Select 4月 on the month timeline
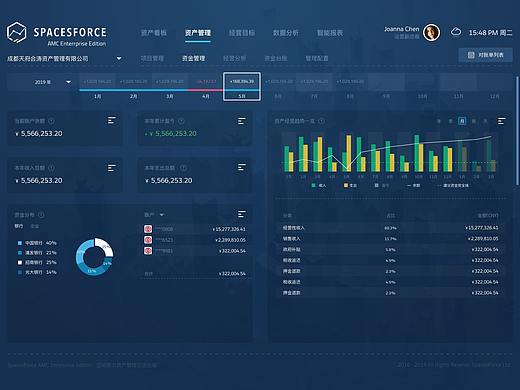Viewport: 520px width, 390px height. [206, 96]
